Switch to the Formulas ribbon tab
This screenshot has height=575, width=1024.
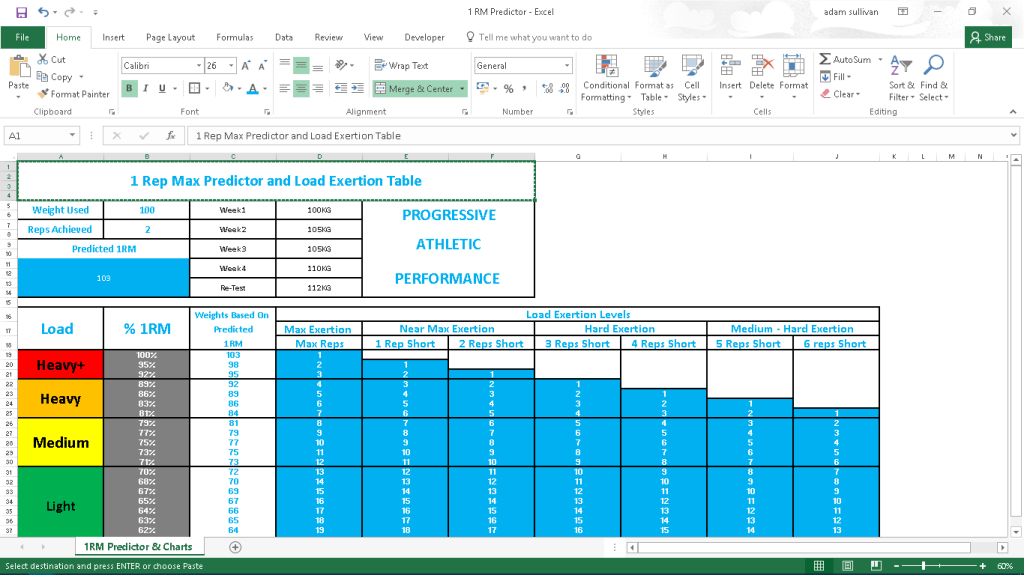234,37
